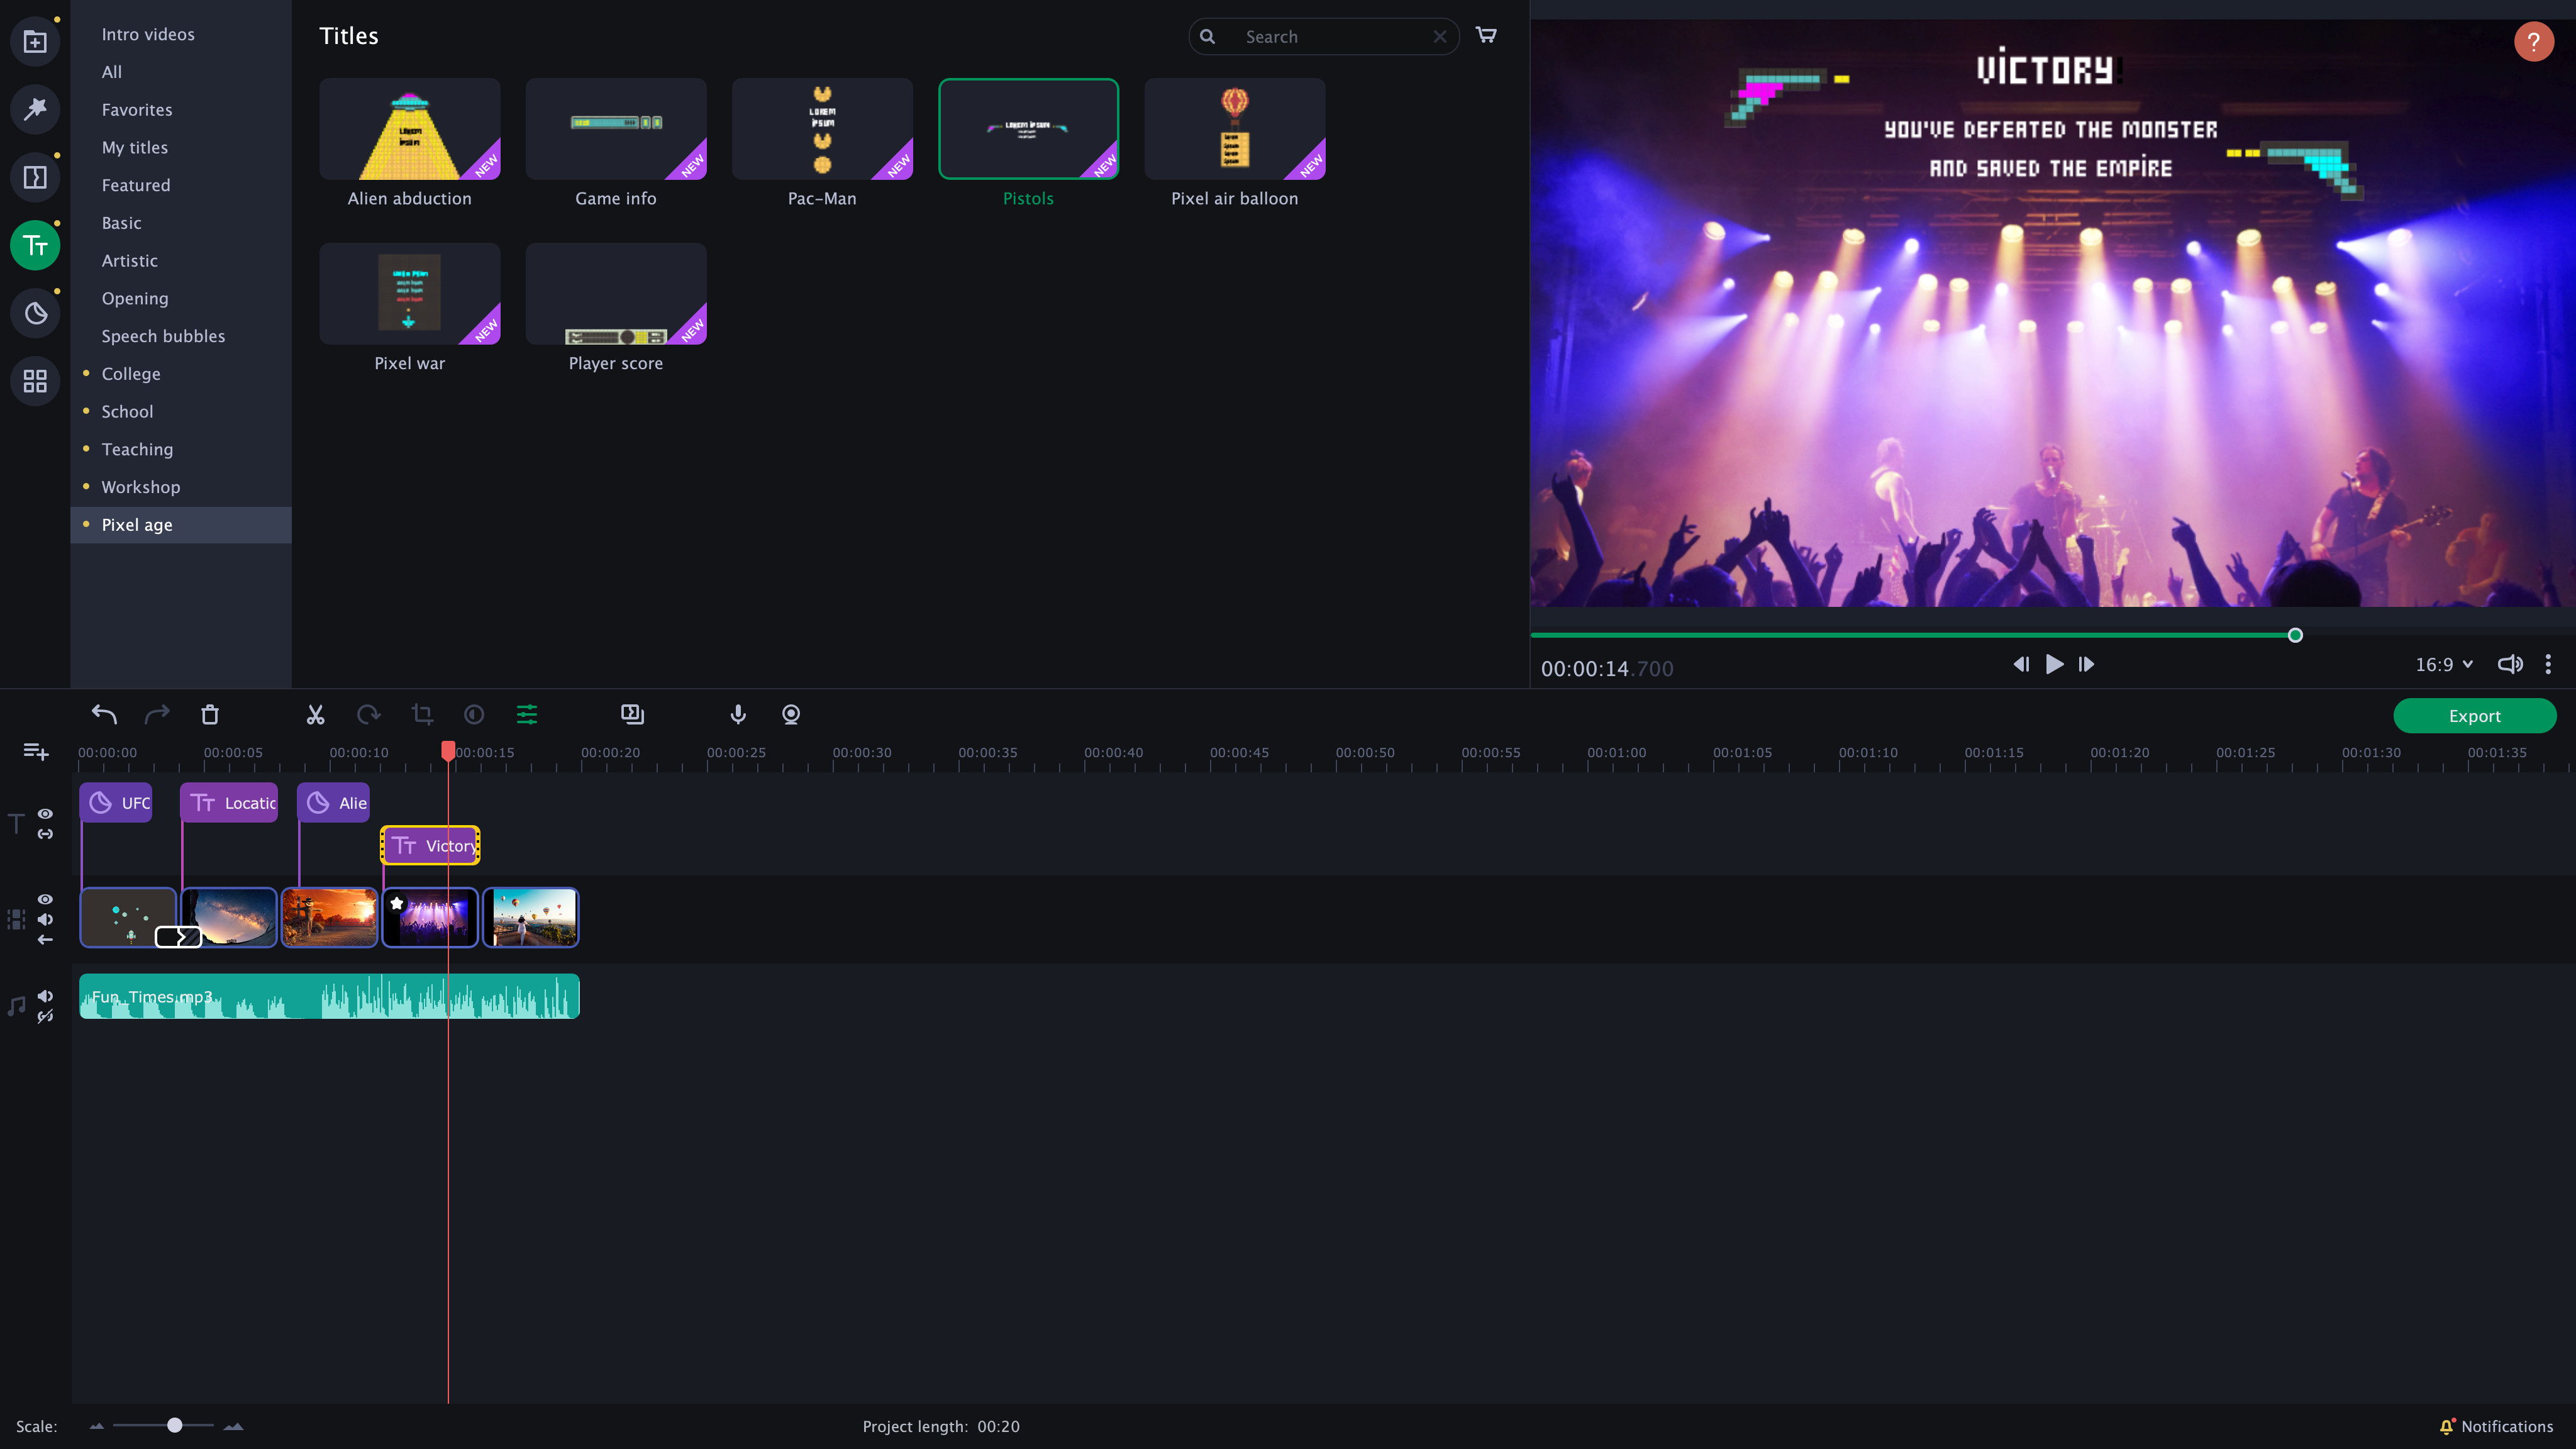Viewport: 2576px width, 1449px height.
Task: Click the Voiceover microphone icon
Action: coord(738,715)
